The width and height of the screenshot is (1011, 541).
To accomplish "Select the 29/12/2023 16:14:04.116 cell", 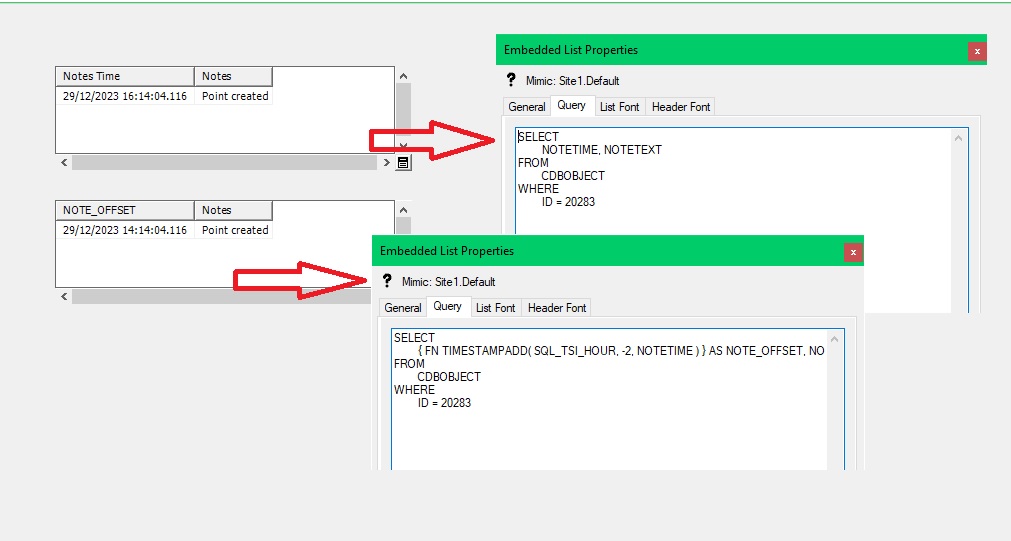I will (x=125, y=96).
